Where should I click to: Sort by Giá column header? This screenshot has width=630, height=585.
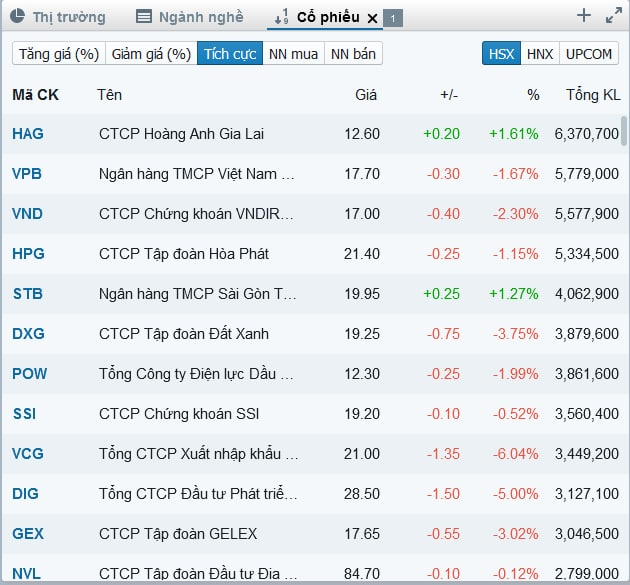tap(366, 95)
